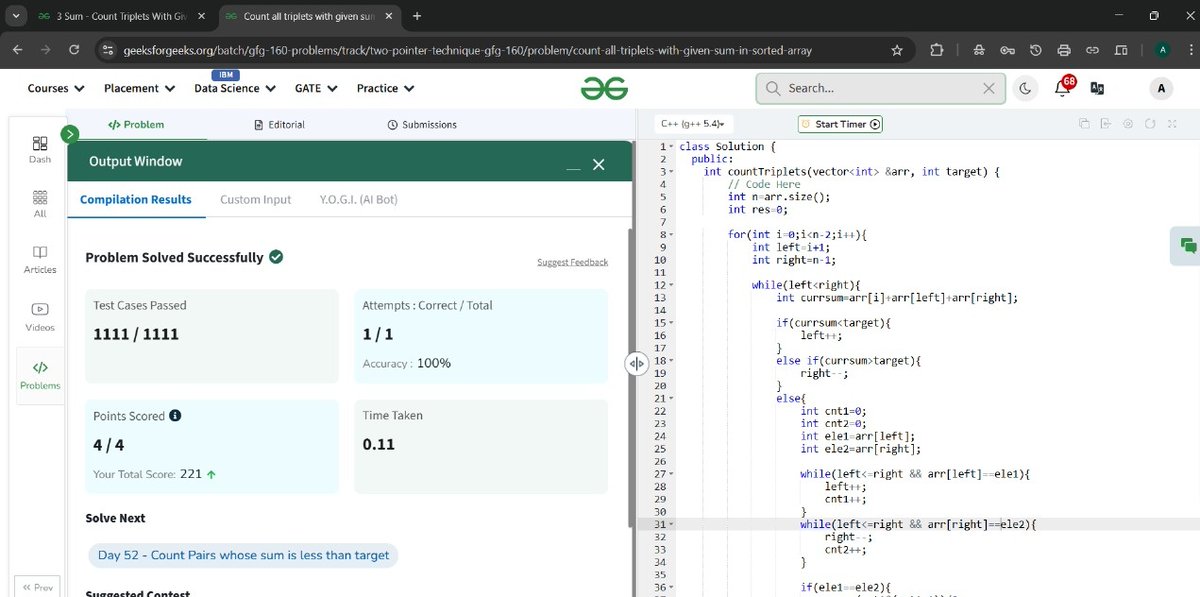This screenshot has height=597, width=1200.
Task: Click the green expand sidebar arrow circle
Action: [x=69, y=134]
